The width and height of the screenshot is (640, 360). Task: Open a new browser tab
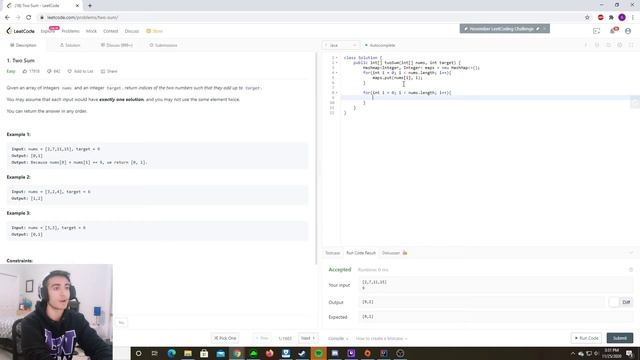pos(90,6)
